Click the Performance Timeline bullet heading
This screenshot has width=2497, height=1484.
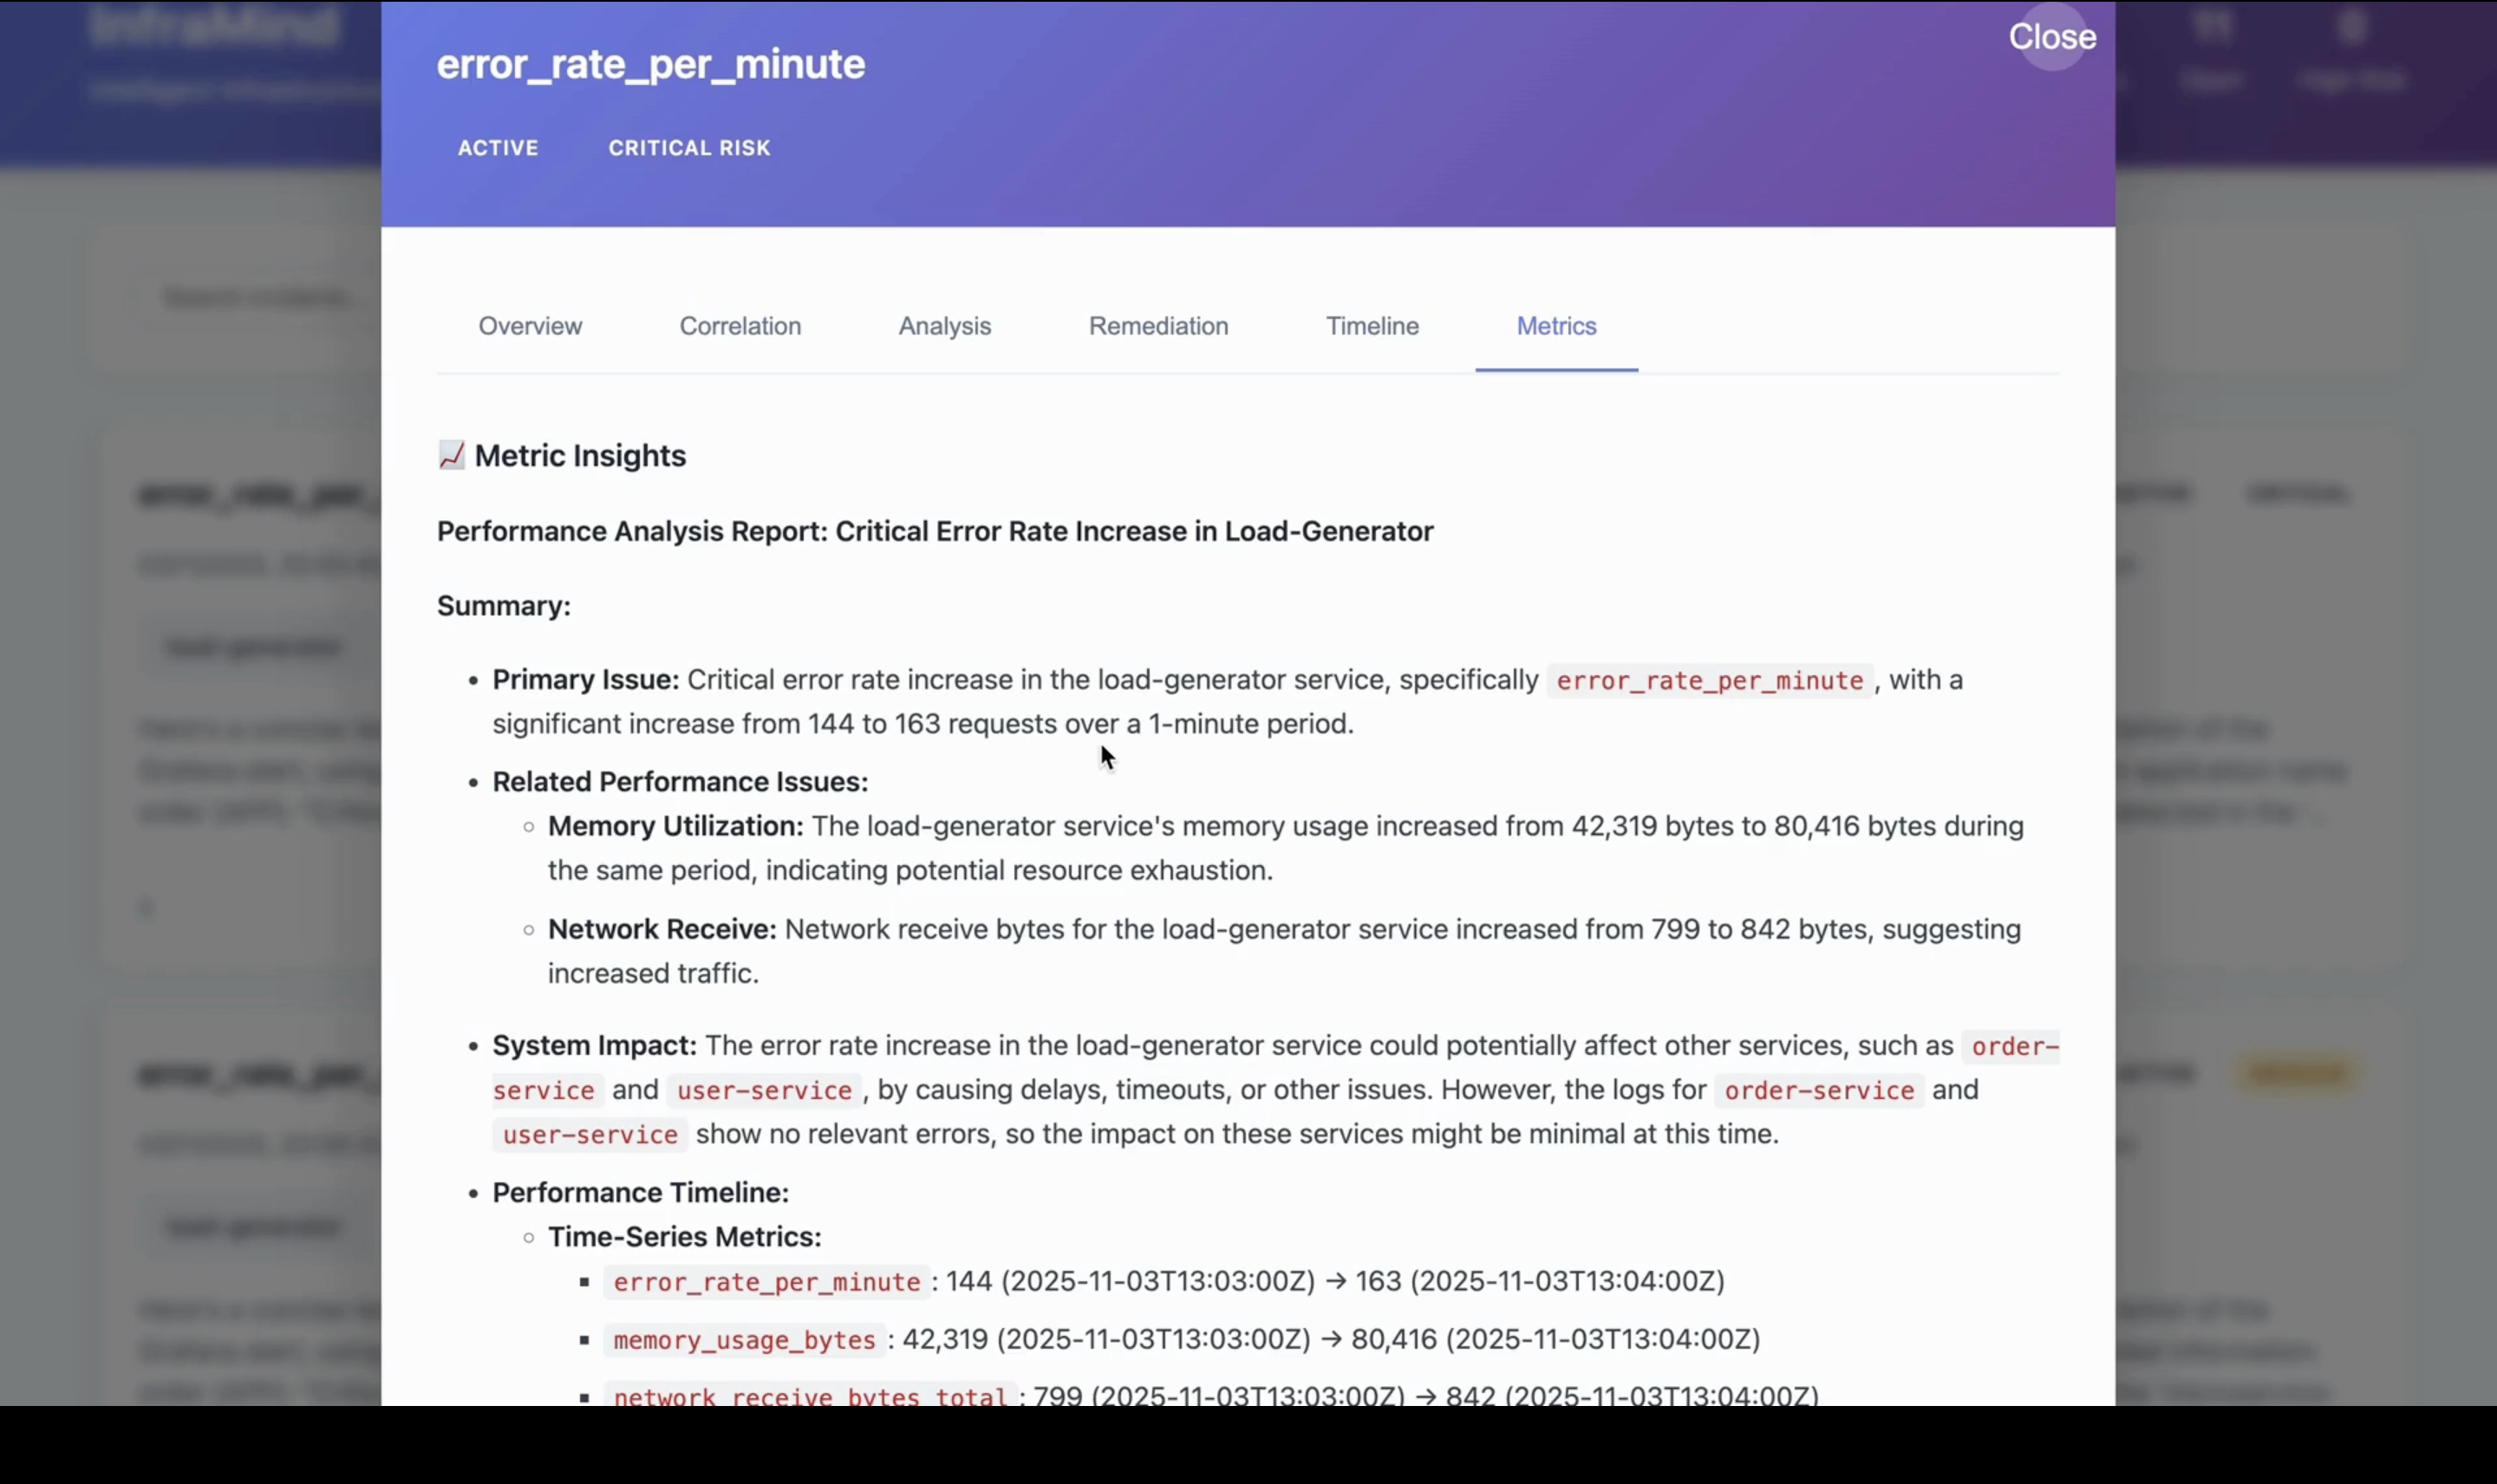(x=640, y=1192)
